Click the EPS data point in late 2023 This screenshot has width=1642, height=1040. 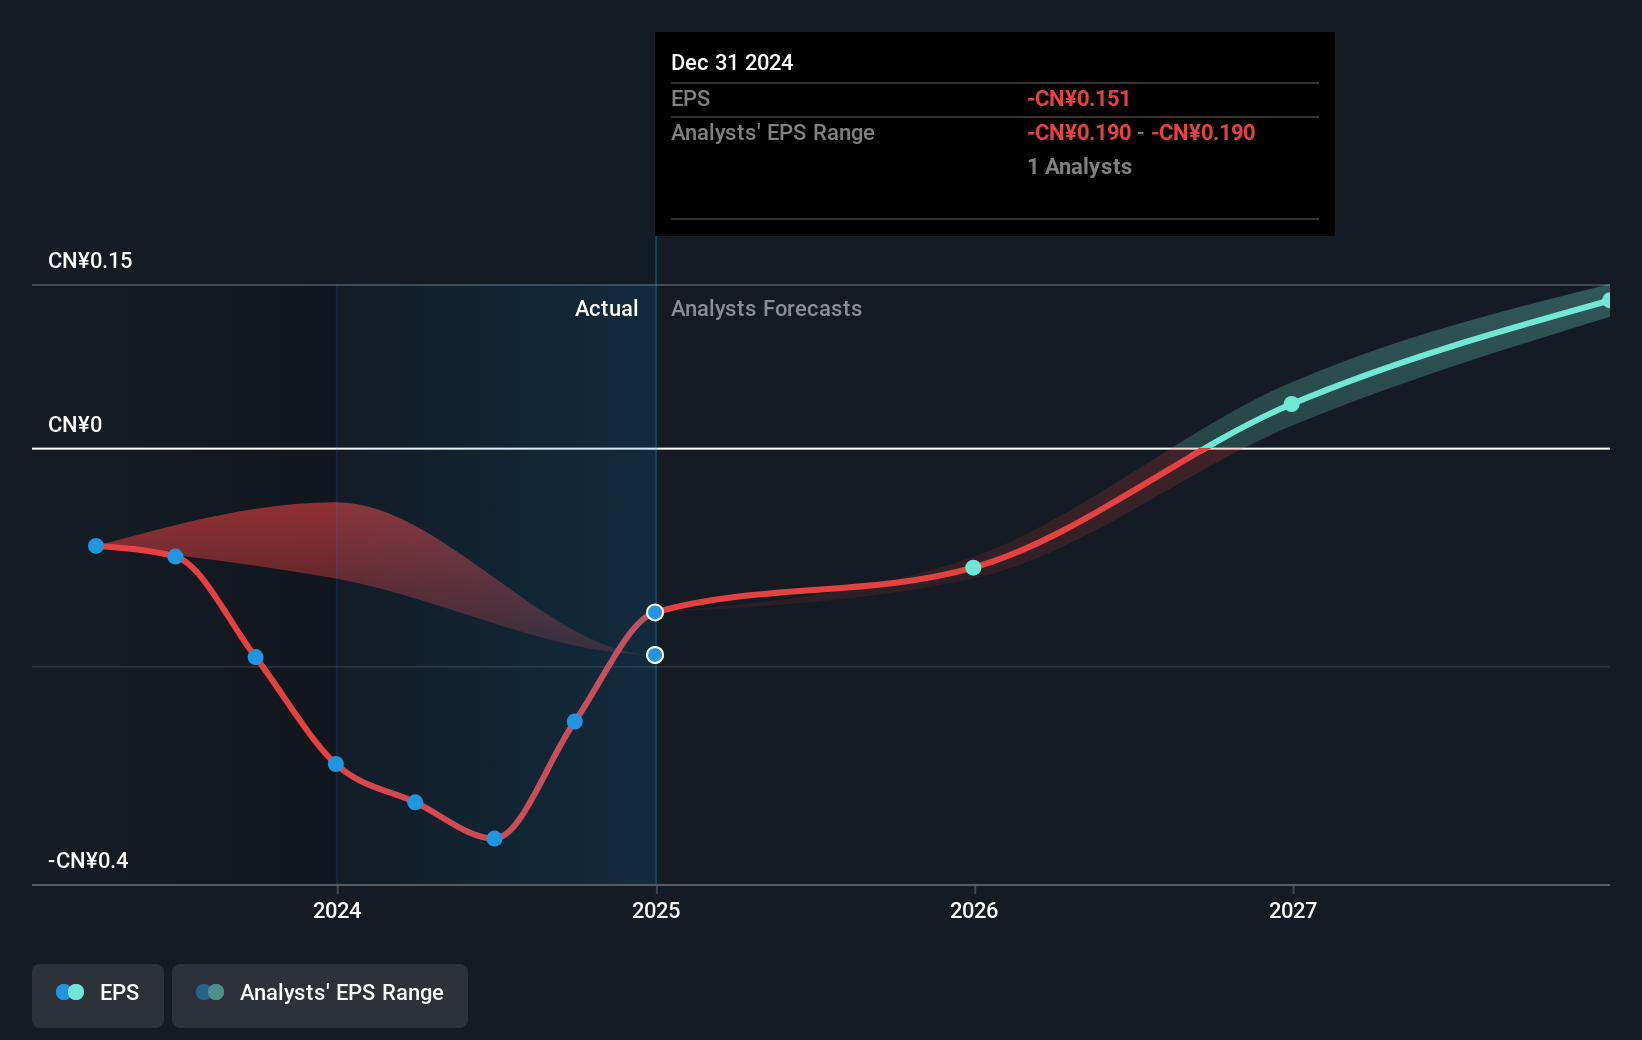[255, 657]
